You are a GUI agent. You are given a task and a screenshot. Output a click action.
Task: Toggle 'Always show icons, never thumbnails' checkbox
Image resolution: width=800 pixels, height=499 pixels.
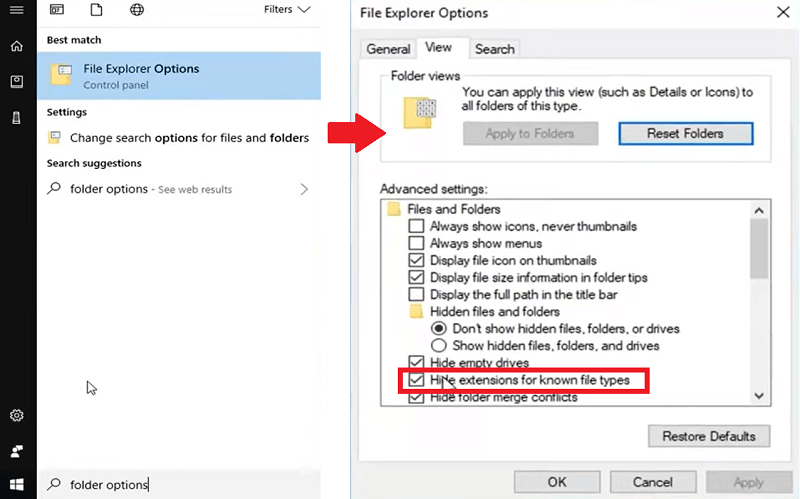pos(417,227)
